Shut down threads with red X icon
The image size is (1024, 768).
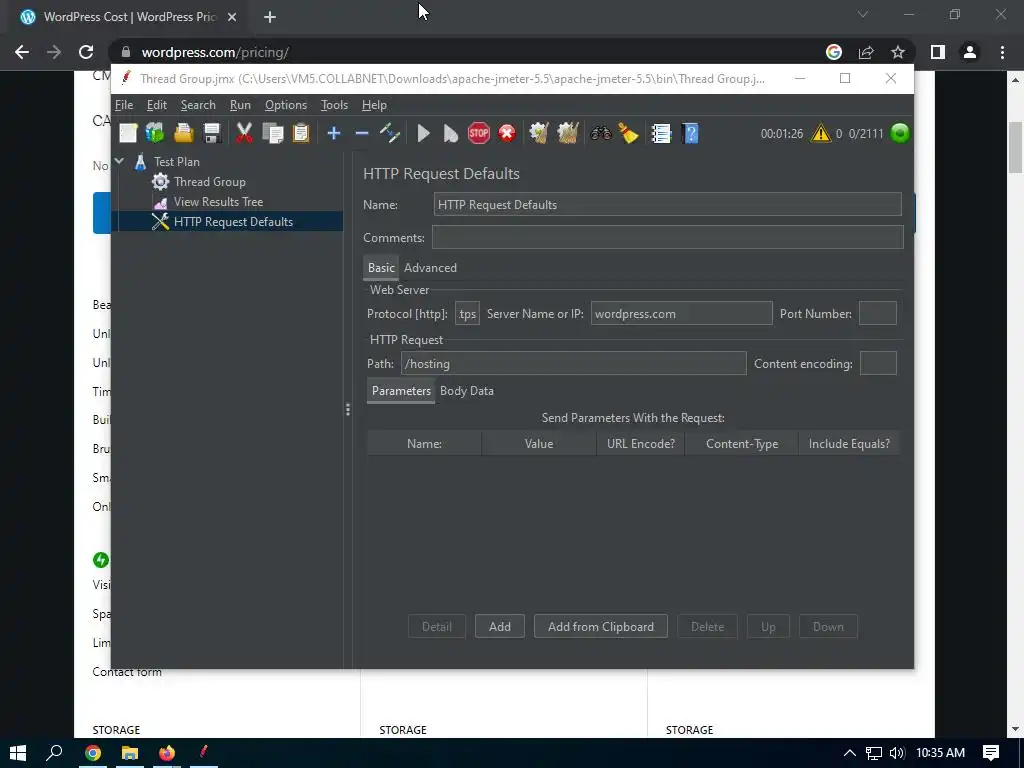pyautogui.click(x=507, y=133)
